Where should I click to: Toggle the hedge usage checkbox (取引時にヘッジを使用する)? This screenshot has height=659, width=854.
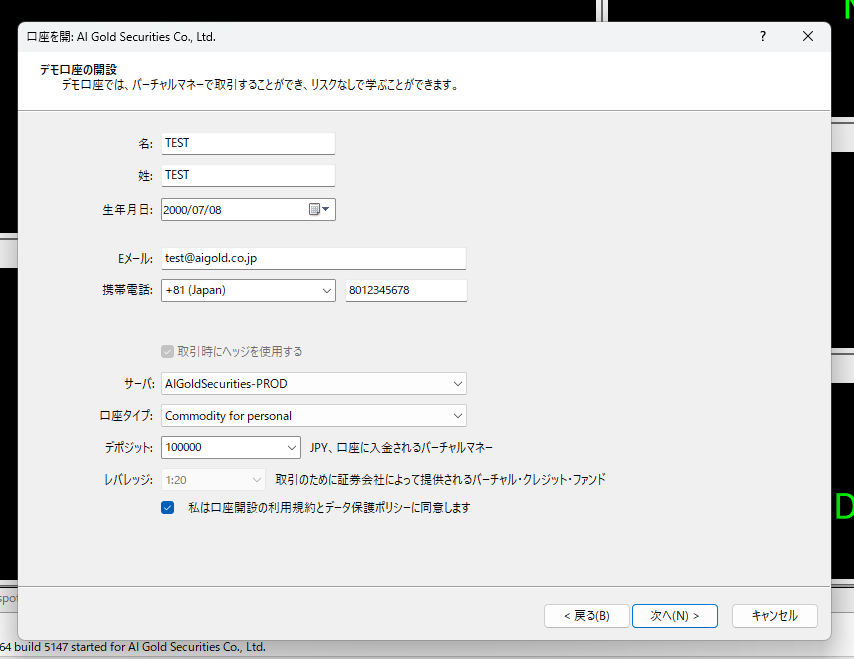[x=167, y=351]
